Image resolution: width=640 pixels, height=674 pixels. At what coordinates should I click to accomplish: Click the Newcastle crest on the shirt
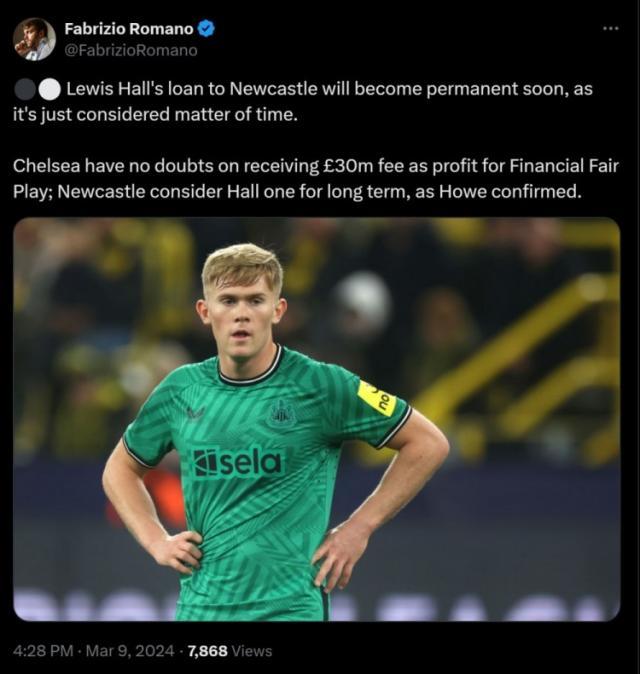[x=281, y=413]
